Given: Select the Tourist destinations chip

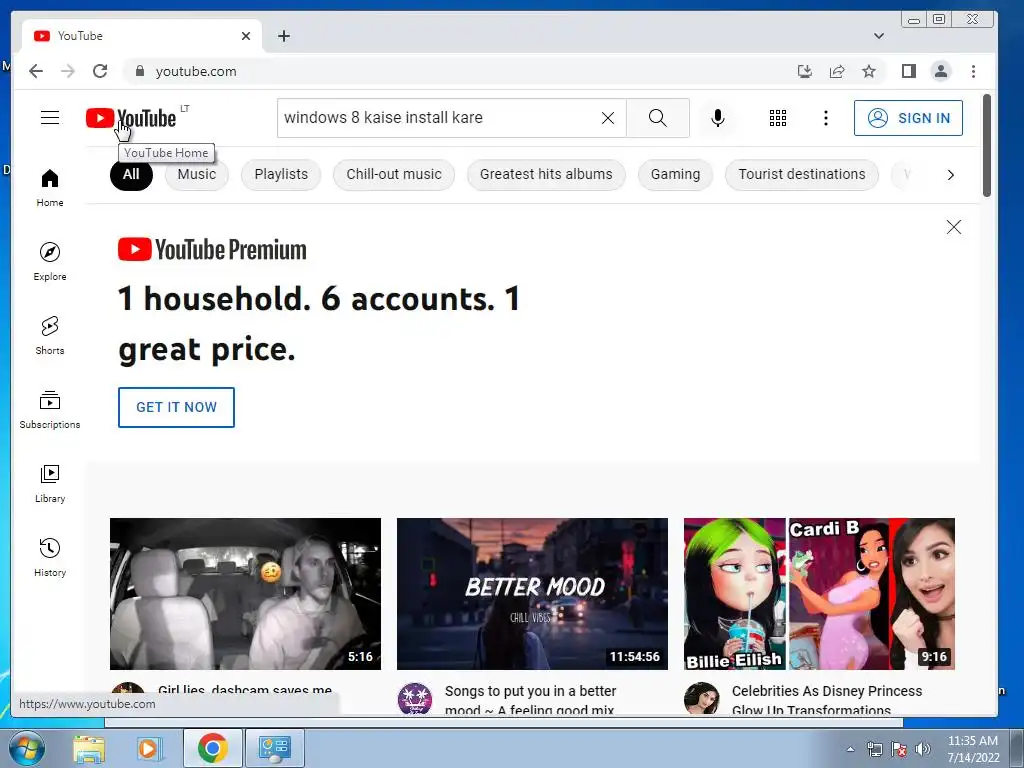Looking at the screenshot, I should (801, 174).
